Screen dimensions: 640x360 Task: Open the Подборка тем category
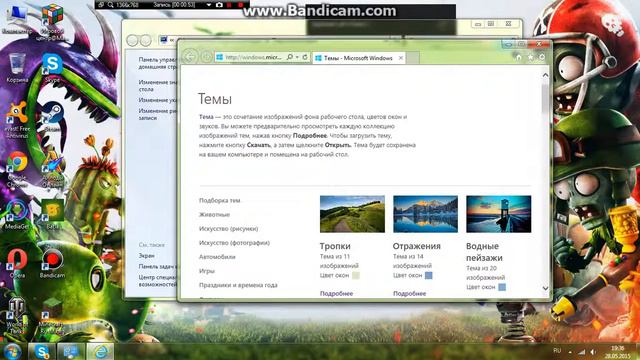point(220,200)
